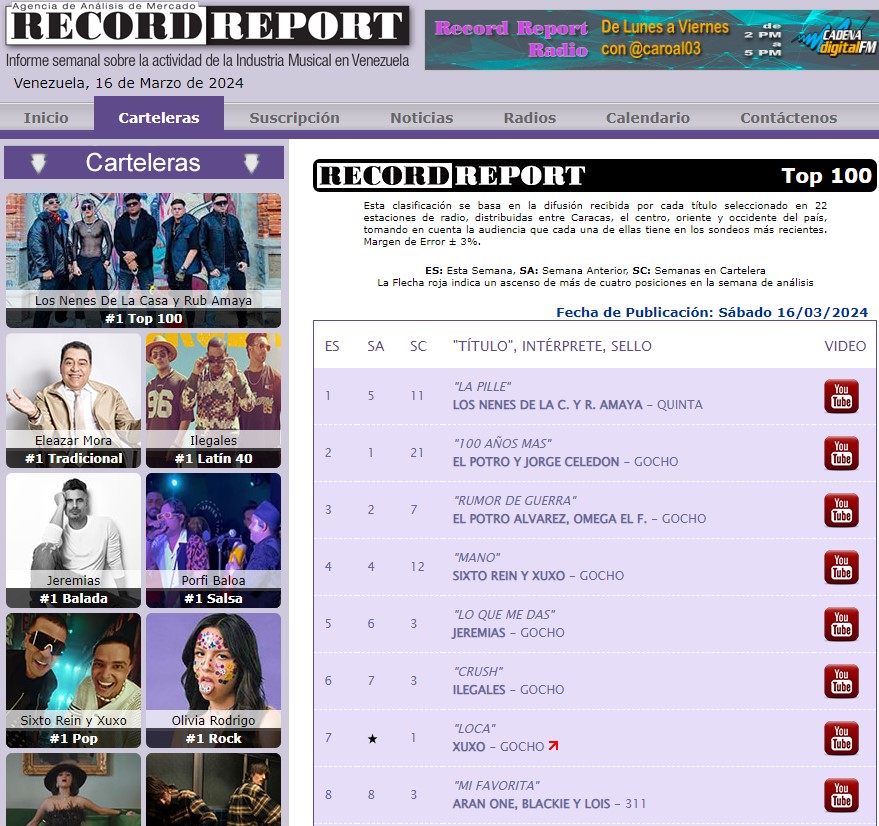Viewport: 879px width, 826px height.
Task: Open Jeremias #1 Balada chart
Action: pos(73,541)
